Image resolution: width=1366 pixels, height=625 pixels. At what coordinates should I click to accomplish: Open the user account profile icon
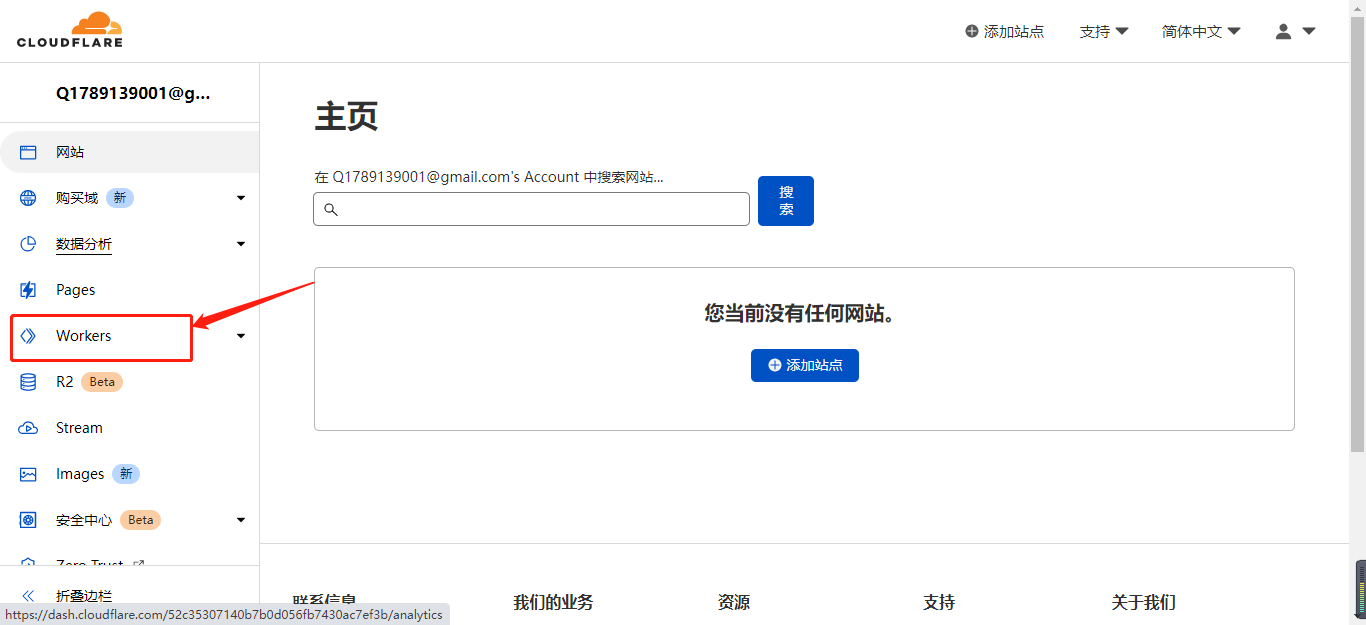click(1284, 31)
